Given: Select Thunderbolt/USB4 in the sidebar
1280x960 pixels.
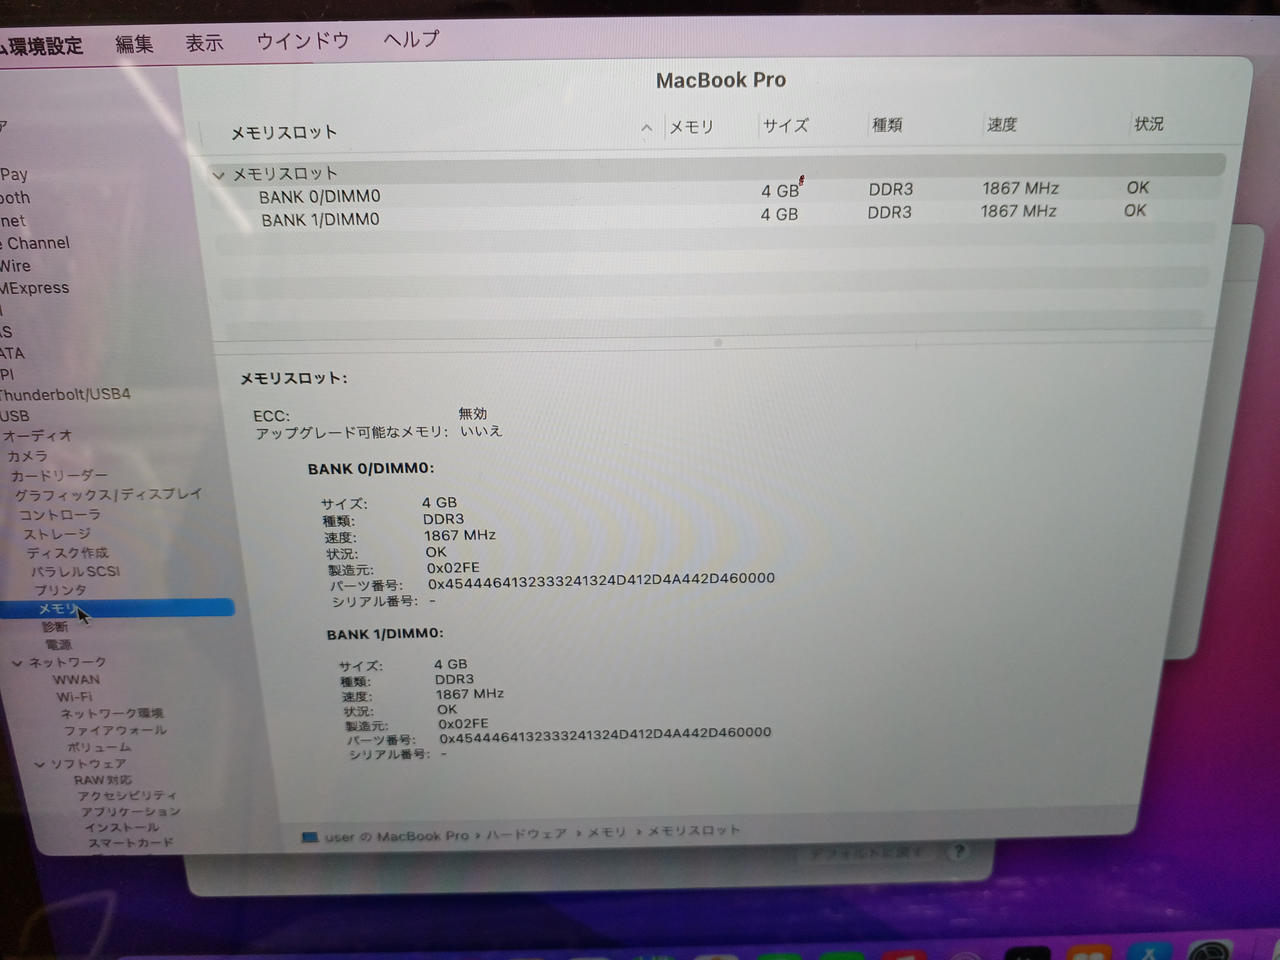Looking at the screenshot, I should [x=65, y=394].
